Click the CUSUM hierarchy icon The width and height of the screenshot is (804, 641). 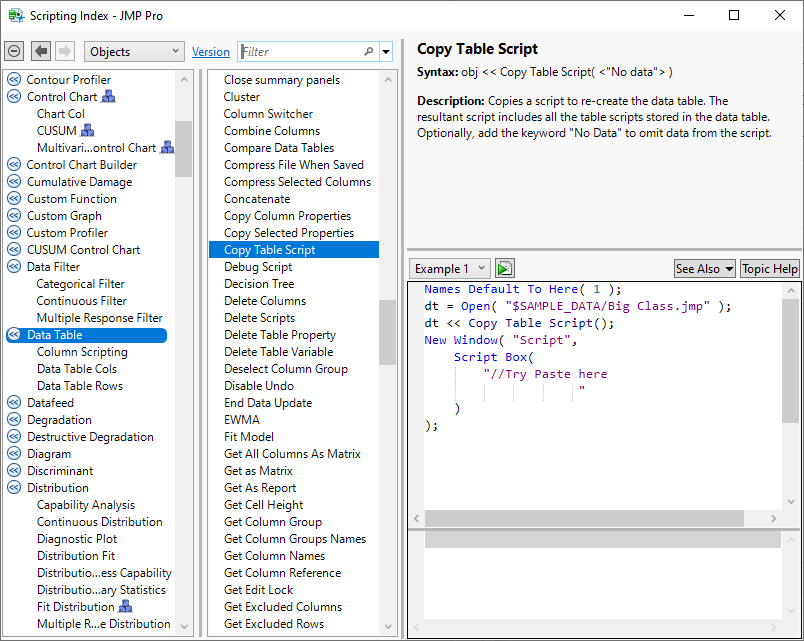coord(88,131)
